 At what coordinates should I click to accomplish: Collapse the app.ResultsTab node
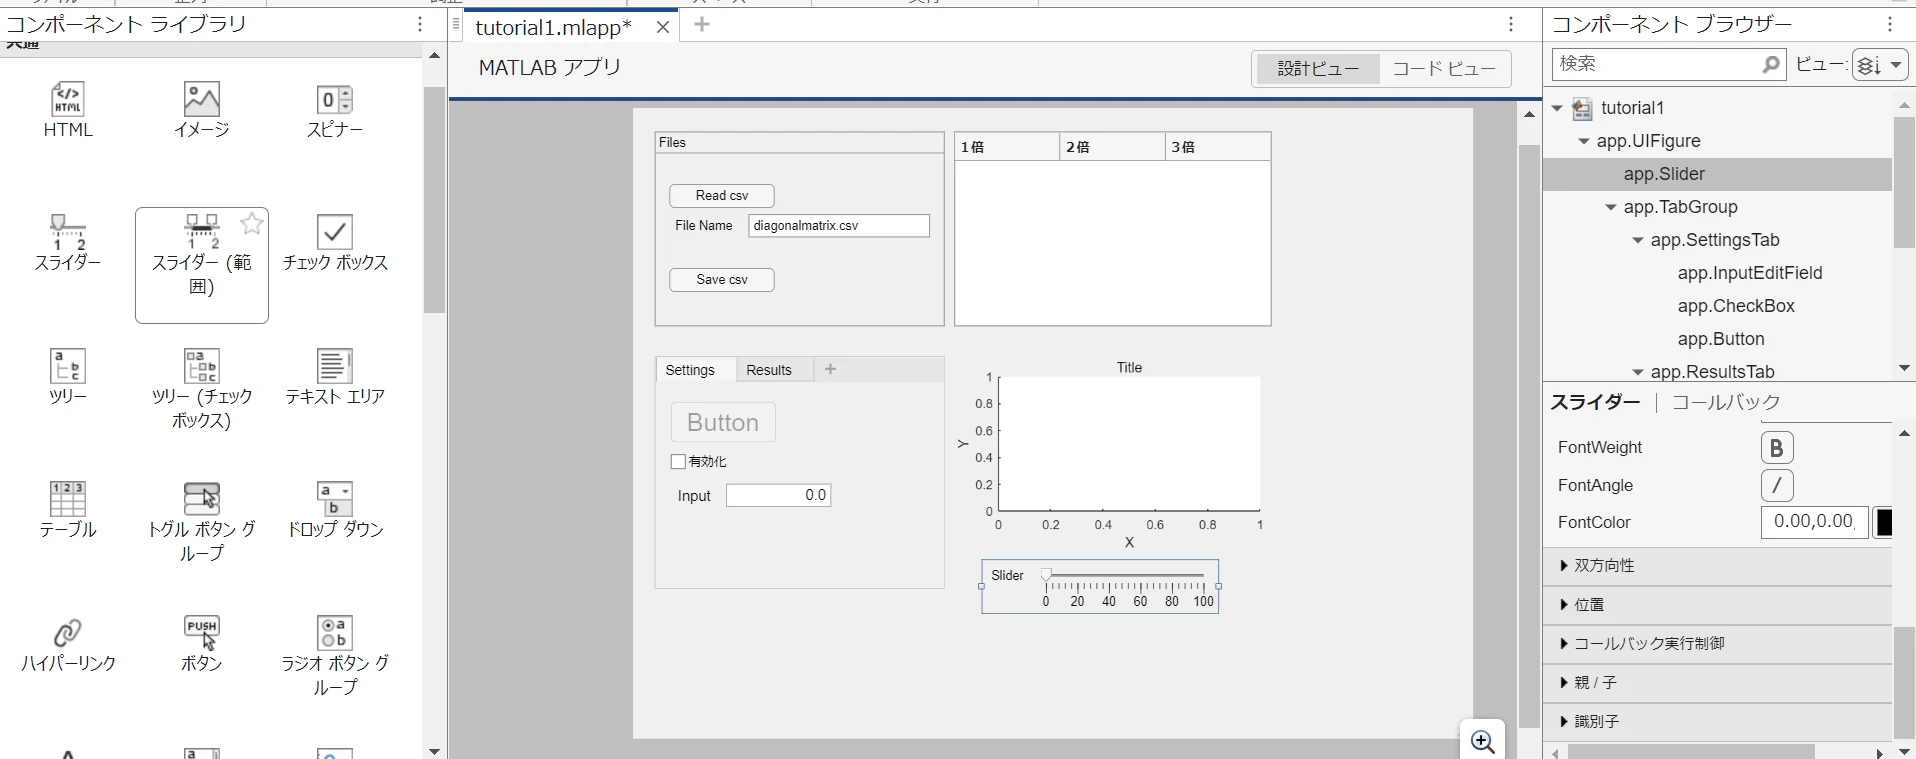[x=1637, y=372]
